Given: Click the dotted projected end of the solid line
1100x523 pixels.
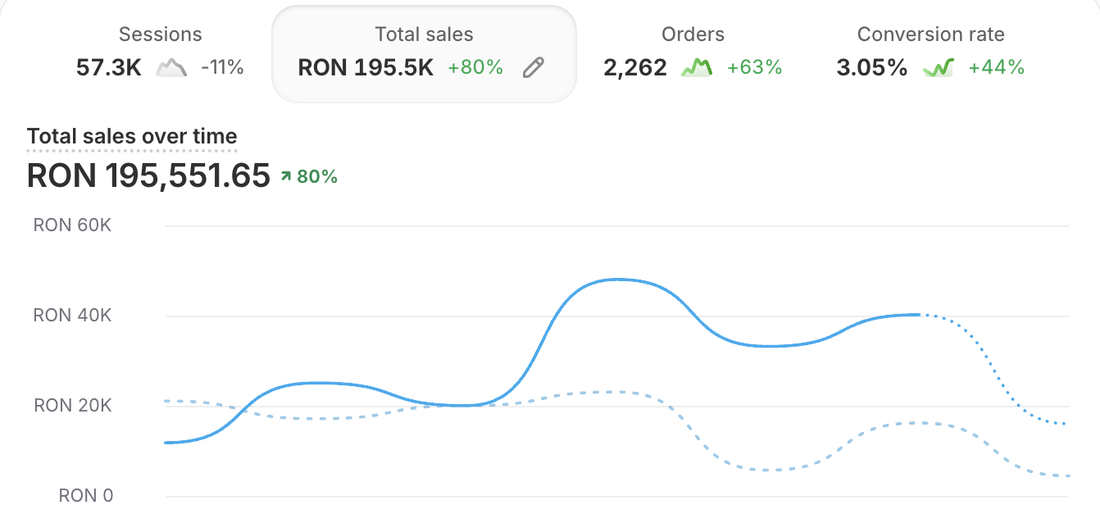Looking at the screenshot, I should 1065,423.
